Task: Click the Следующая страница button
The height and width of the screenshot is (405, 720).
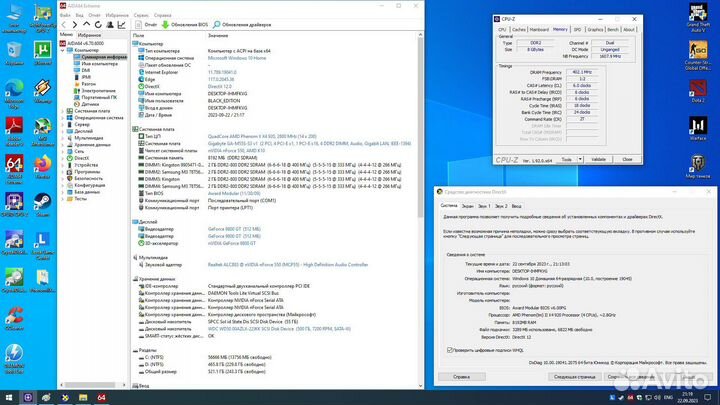Action: click(574, 377)
